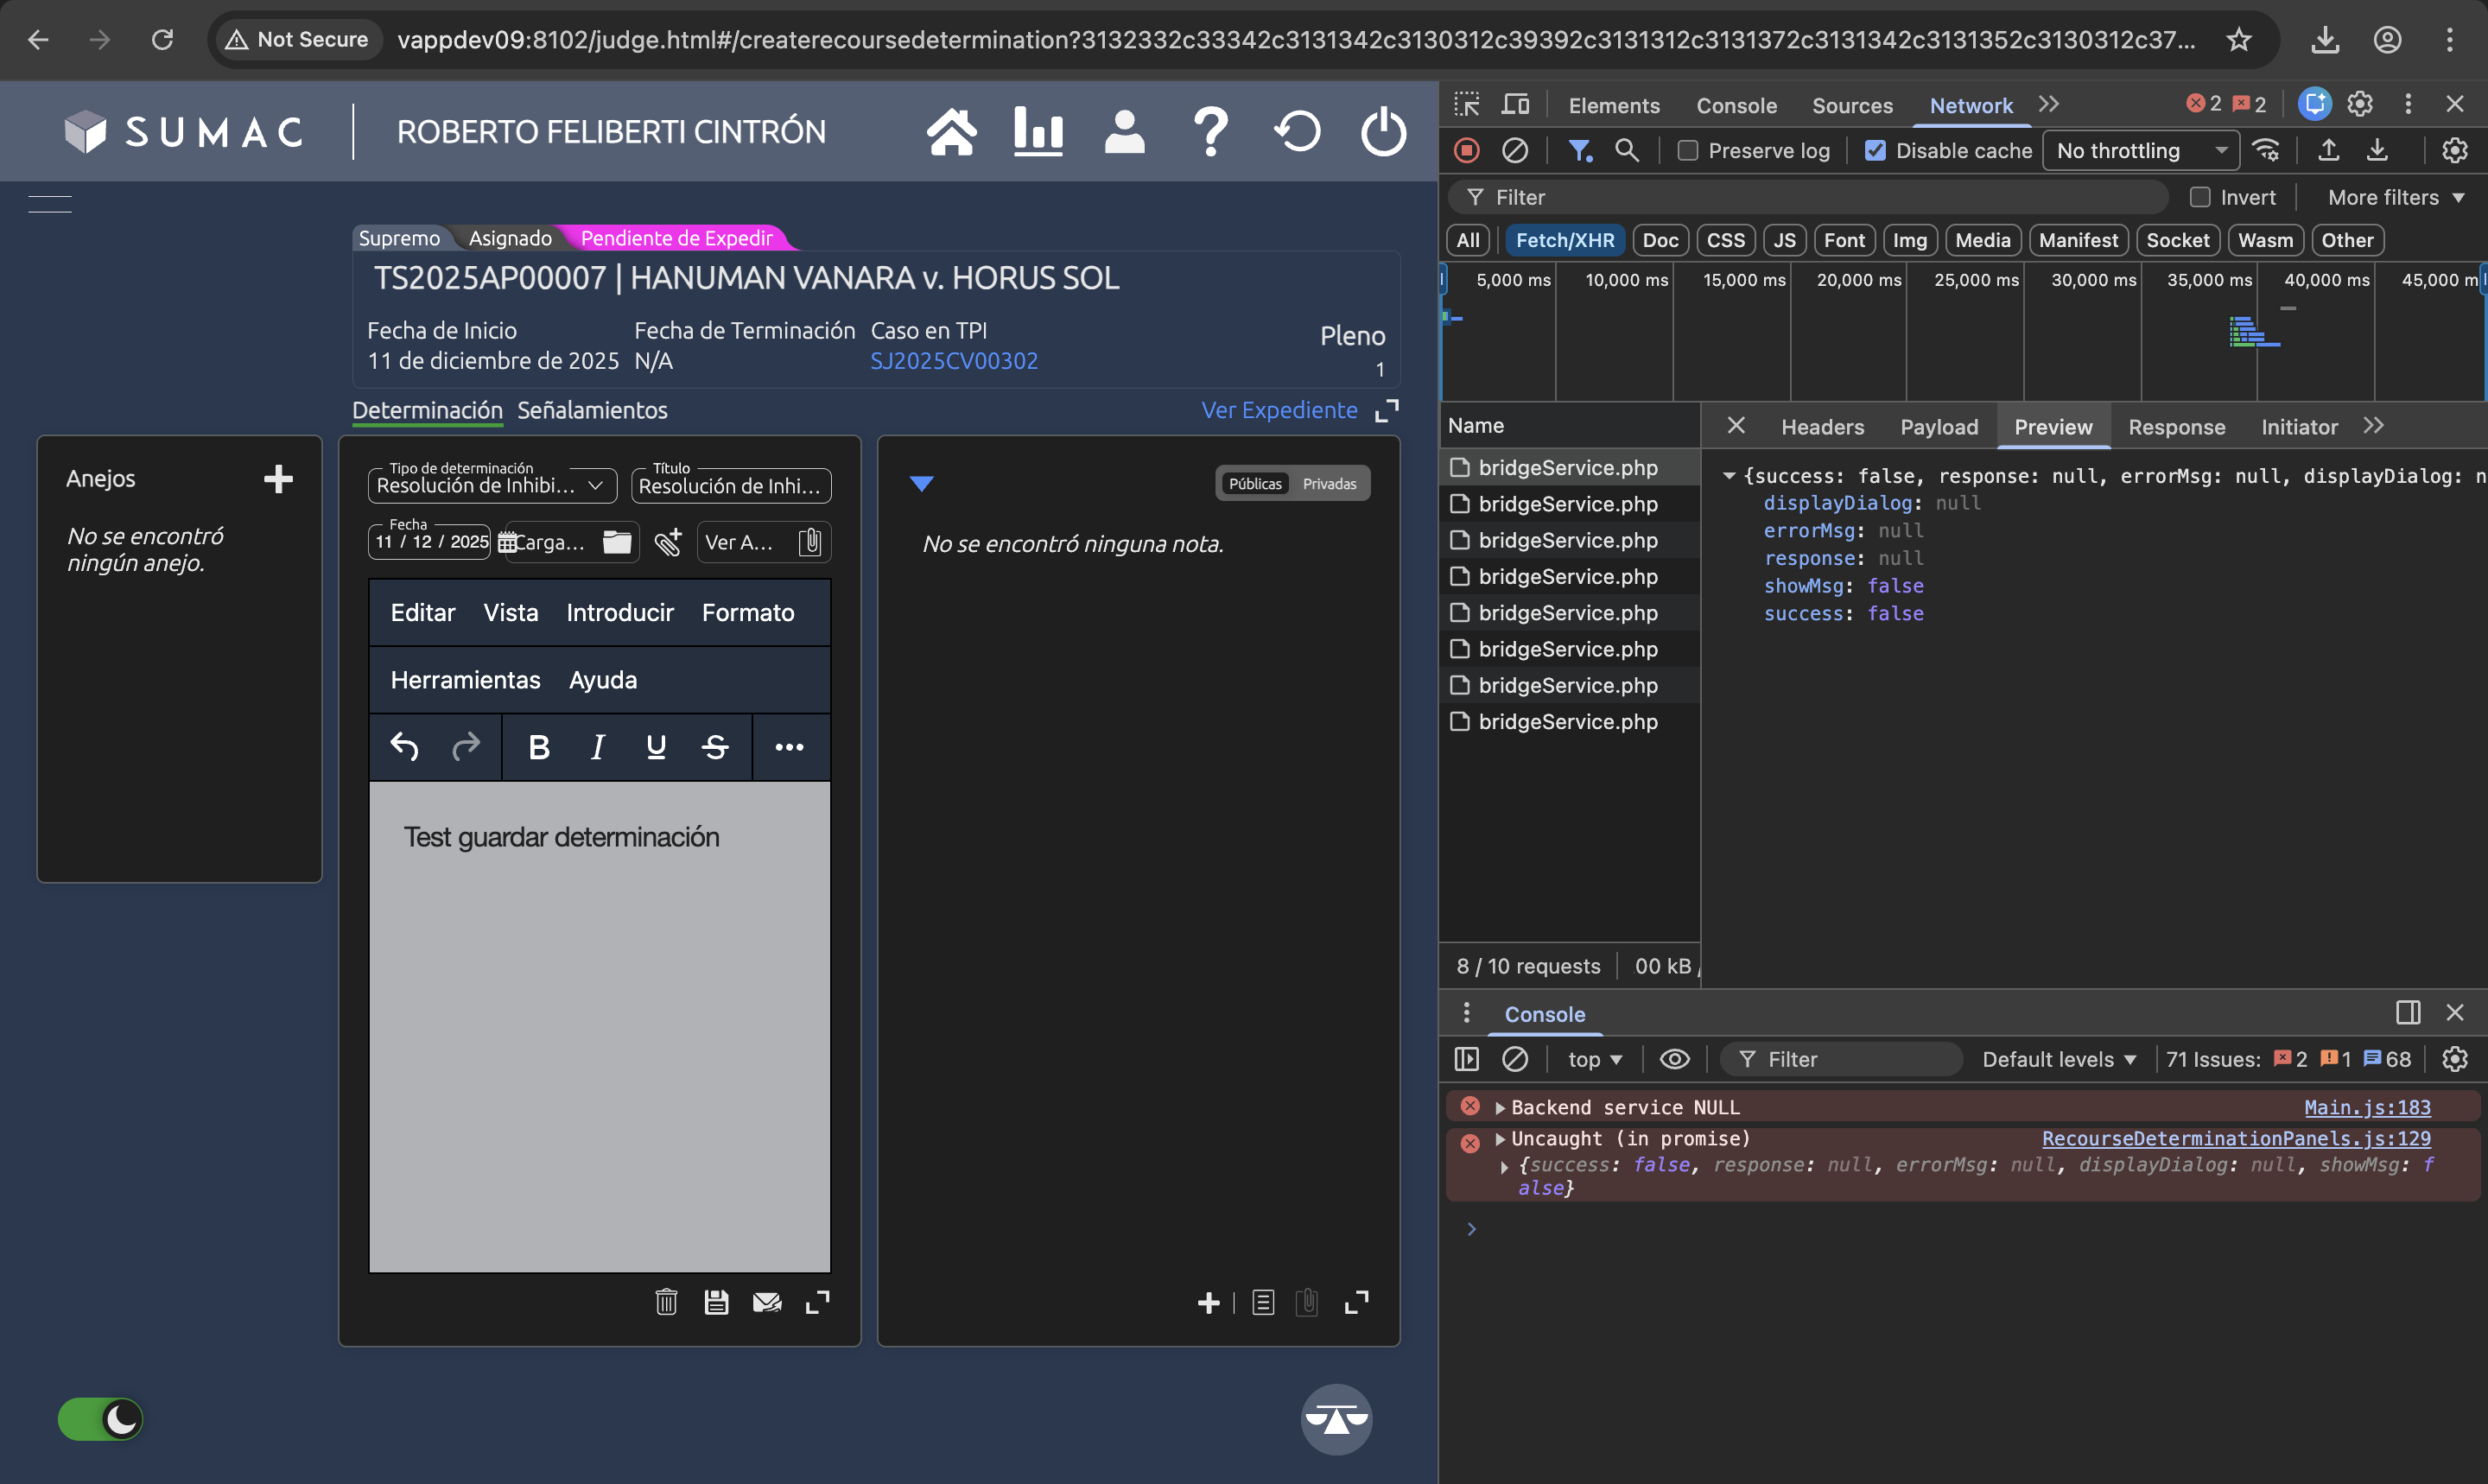Viewport: 2488px width, 1484px height.
Task: Switch to the Señalamientos tab
Action: click(592, 410)
